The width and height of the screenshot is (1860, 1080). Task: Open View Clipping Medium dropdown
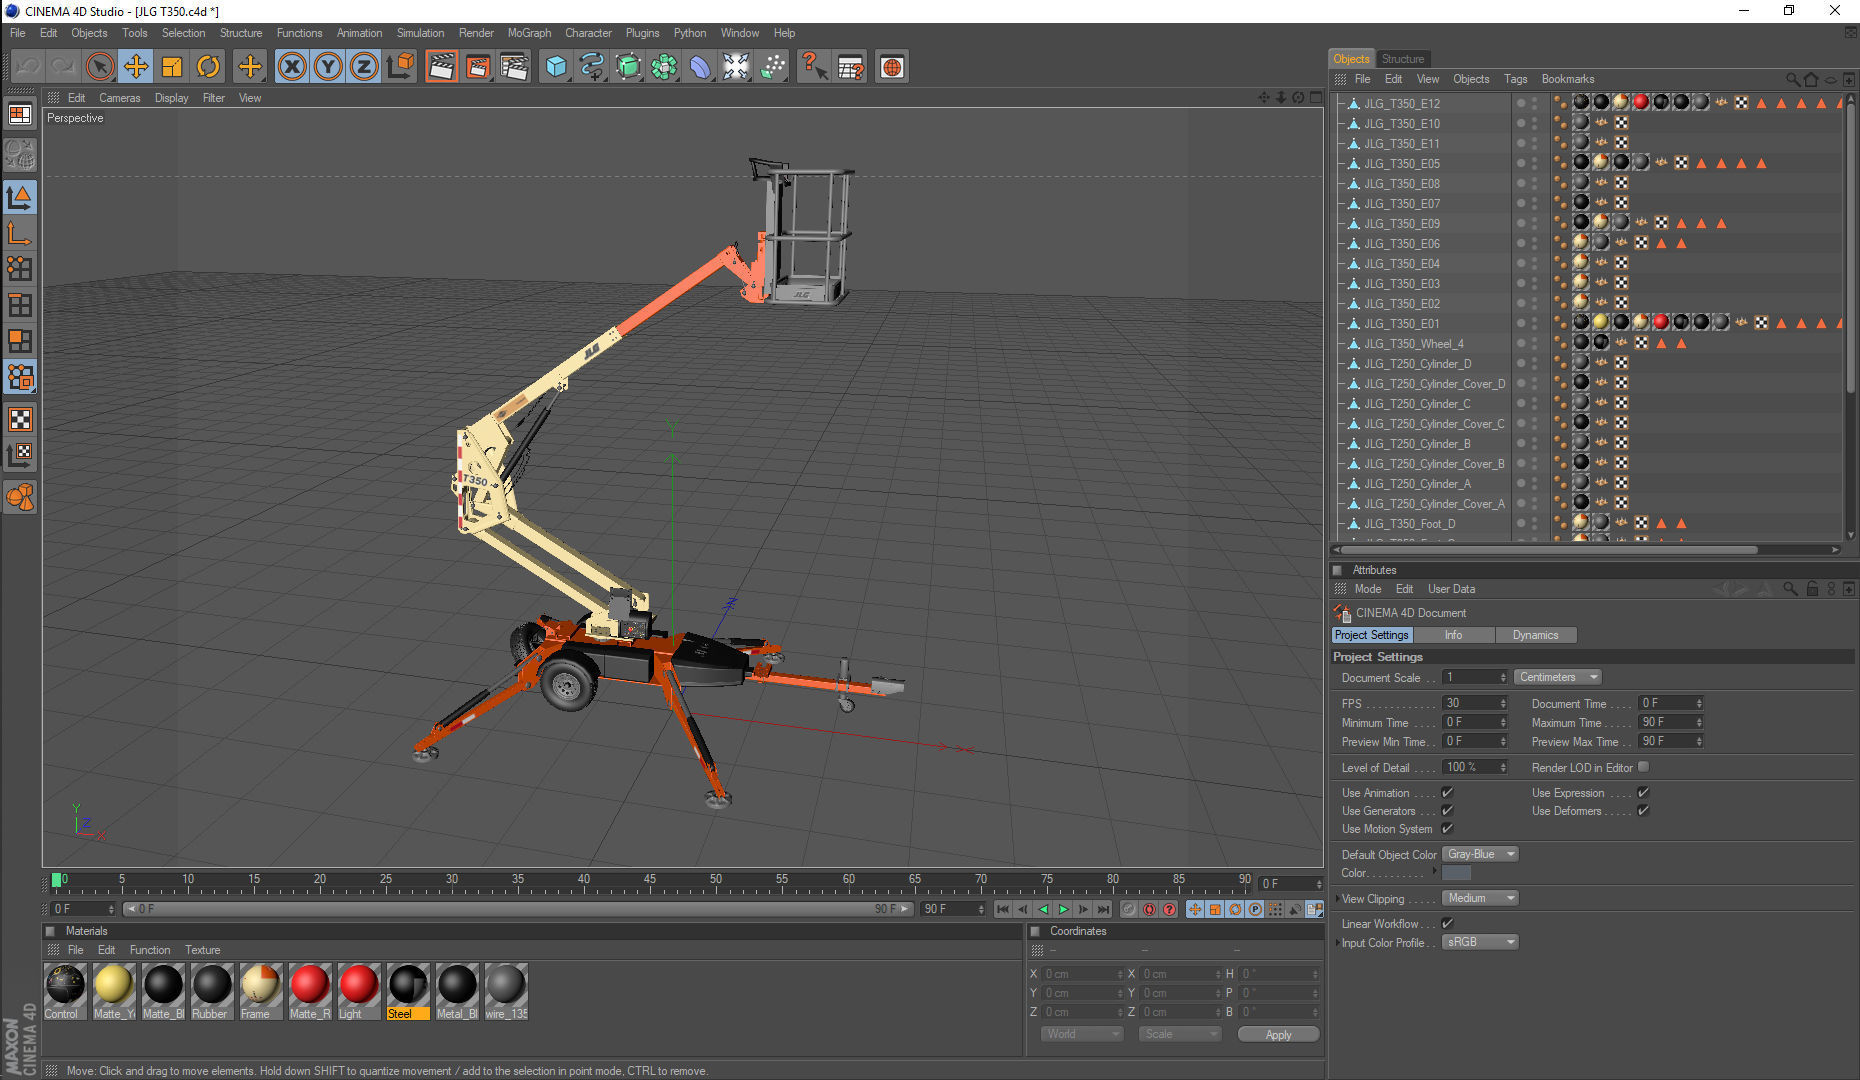1480,898
